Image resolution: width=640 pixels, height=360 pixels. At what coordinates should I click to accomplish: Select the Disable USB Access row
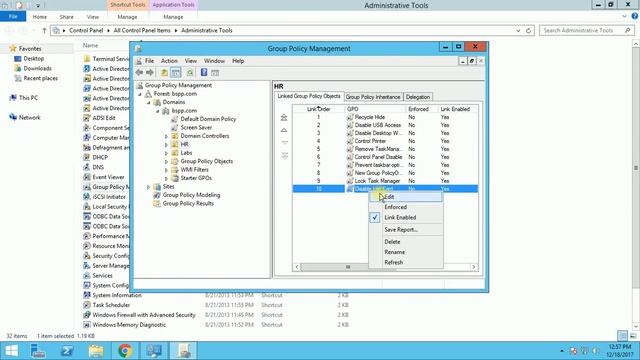click(385, 125)
